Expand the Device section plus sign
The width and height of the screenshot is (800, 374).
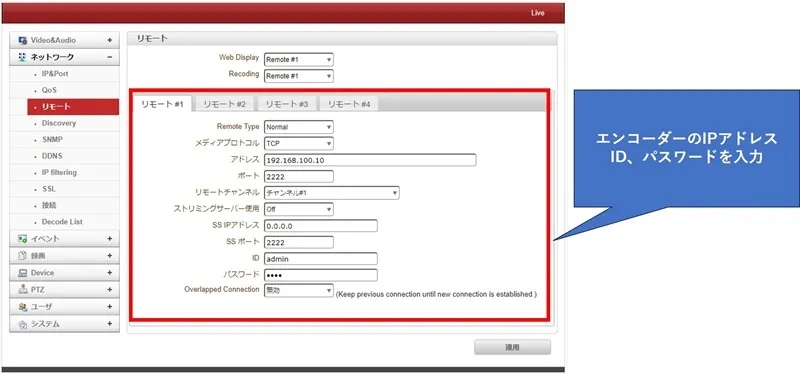click(110, 273)
